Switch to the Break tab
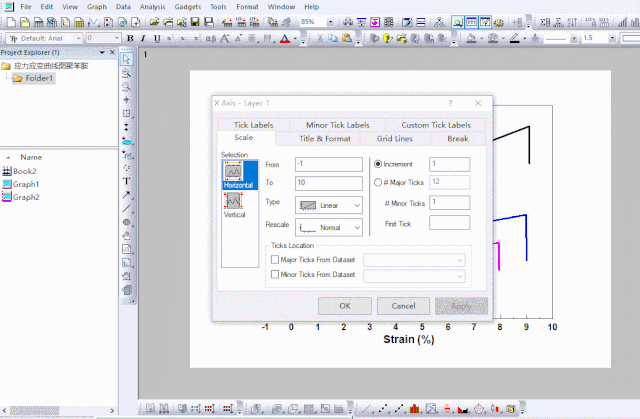The height and width of the screenshot is (419, 640). [x=458, y=139]
